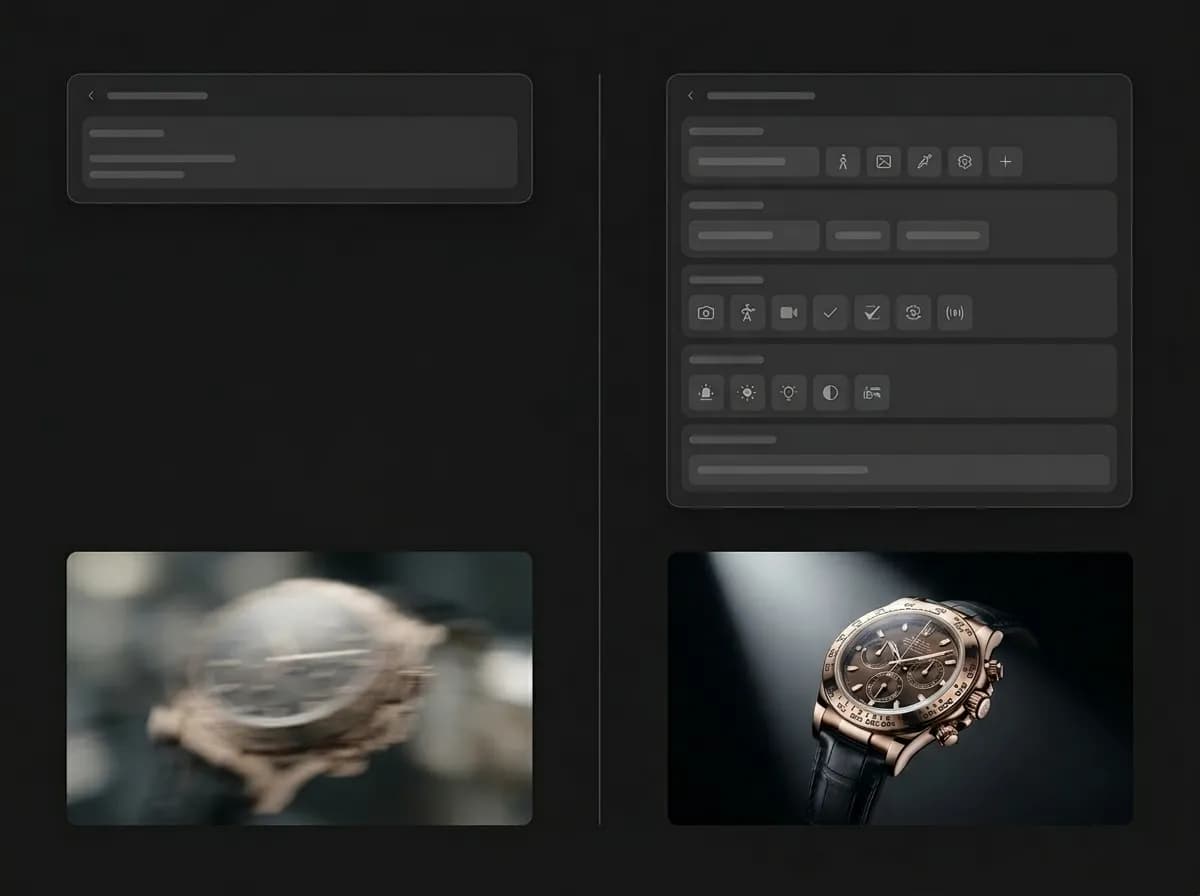Click the checkmark-with-lines icon
This screenshot has height=896, width=1200.
click(872, 313)
